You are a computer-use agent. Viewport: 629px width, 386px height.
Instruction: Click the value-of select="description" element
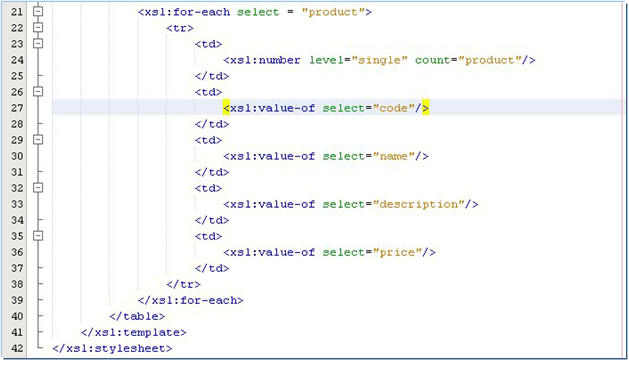[351, 204]
